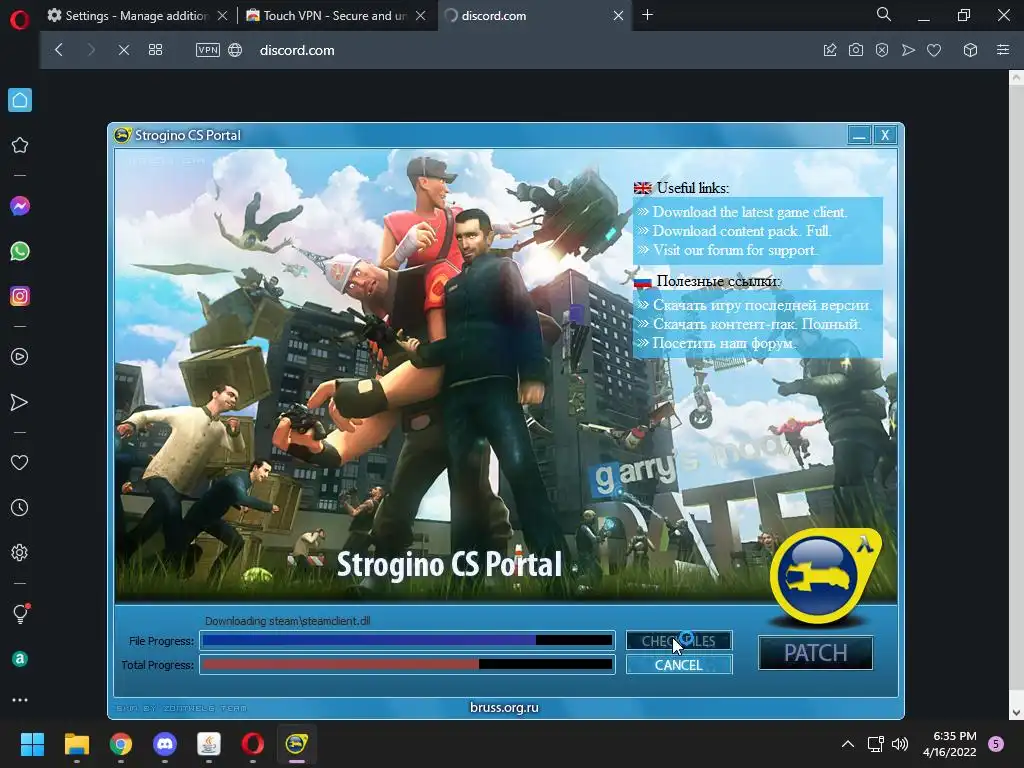
Task: Open History clock icon in sidebar
Action: pyautogui.click(x=20, y=507)
